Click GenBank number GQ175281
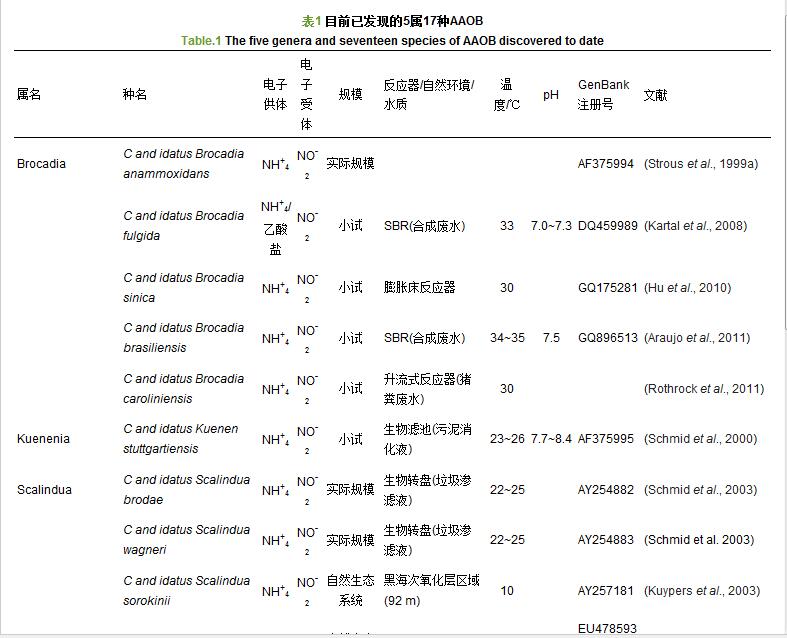The height and width of the screenshot is (638, 787). pos(606,288)
